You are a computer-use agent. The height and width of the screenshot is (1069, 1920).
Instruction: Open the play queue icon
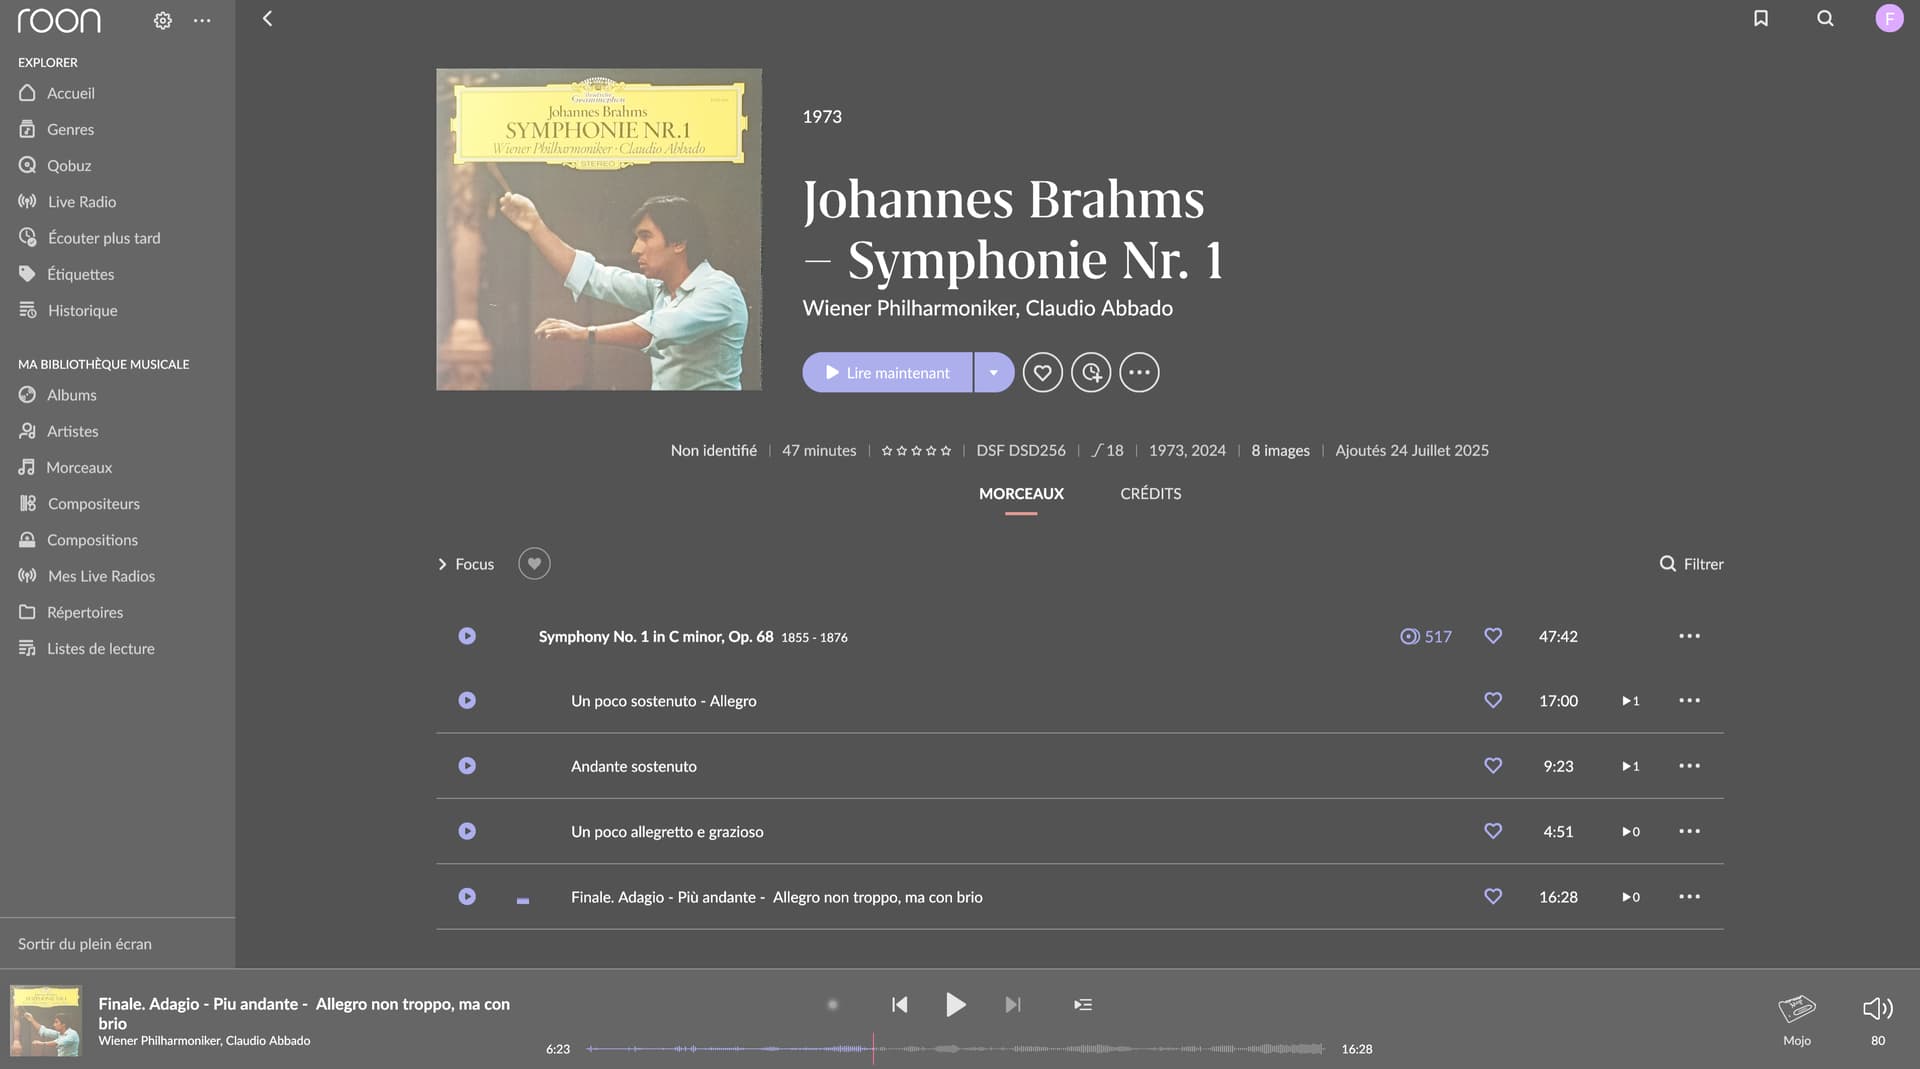1083,1004
